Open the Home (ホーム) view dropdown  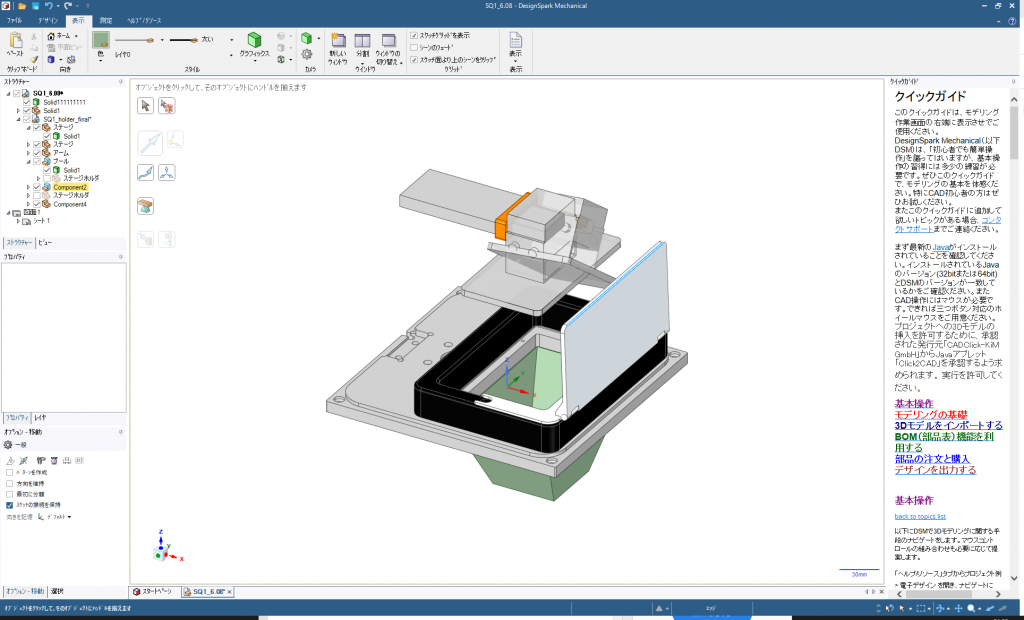pyautogui.click(x=75, y=36)
